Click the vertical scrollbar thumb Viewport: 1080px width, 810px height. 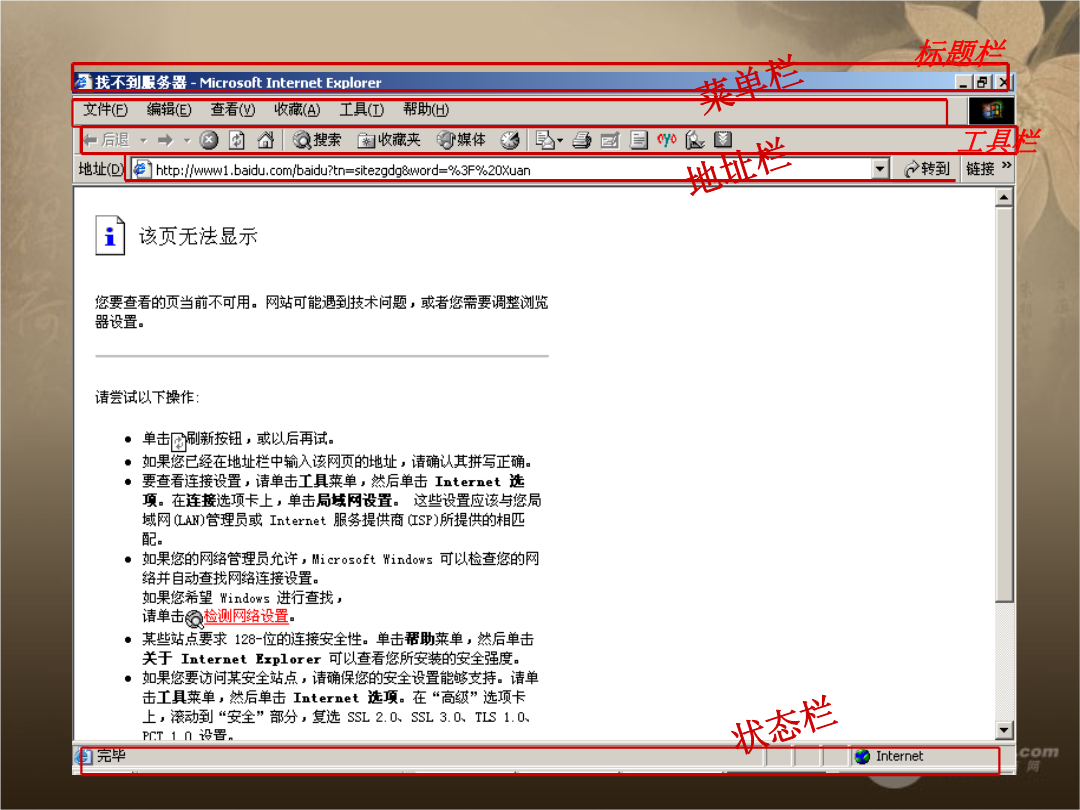click(x=1004, y=404)
